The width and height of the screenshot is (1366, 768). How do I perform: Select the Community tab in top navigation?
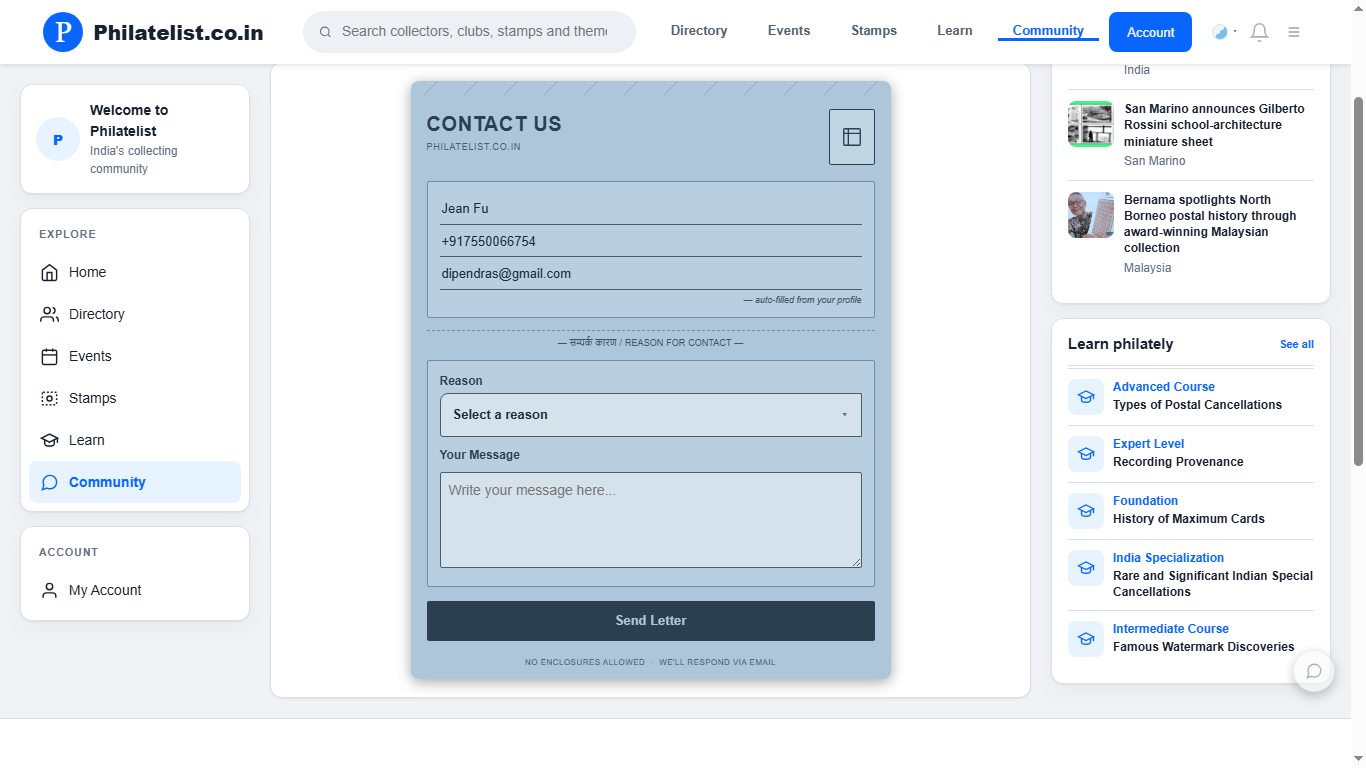pyautogui.click(x=1048, y=31)
